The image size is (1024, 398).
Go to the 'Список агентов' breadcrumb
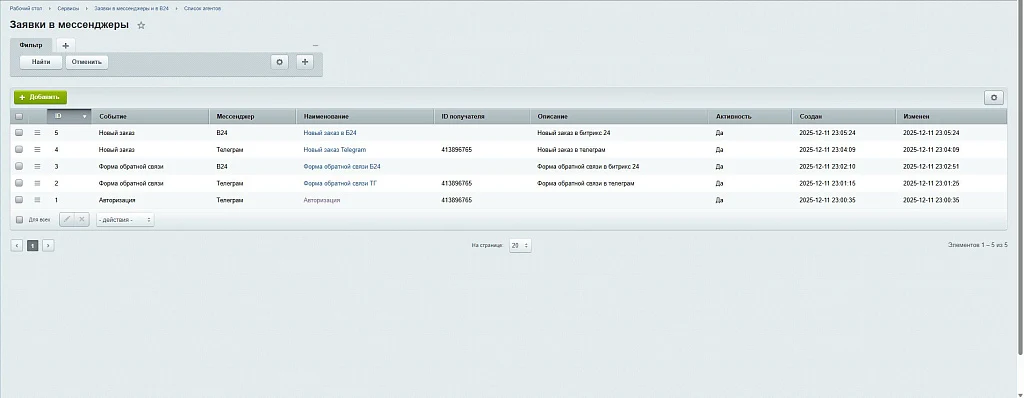point(202,8)
